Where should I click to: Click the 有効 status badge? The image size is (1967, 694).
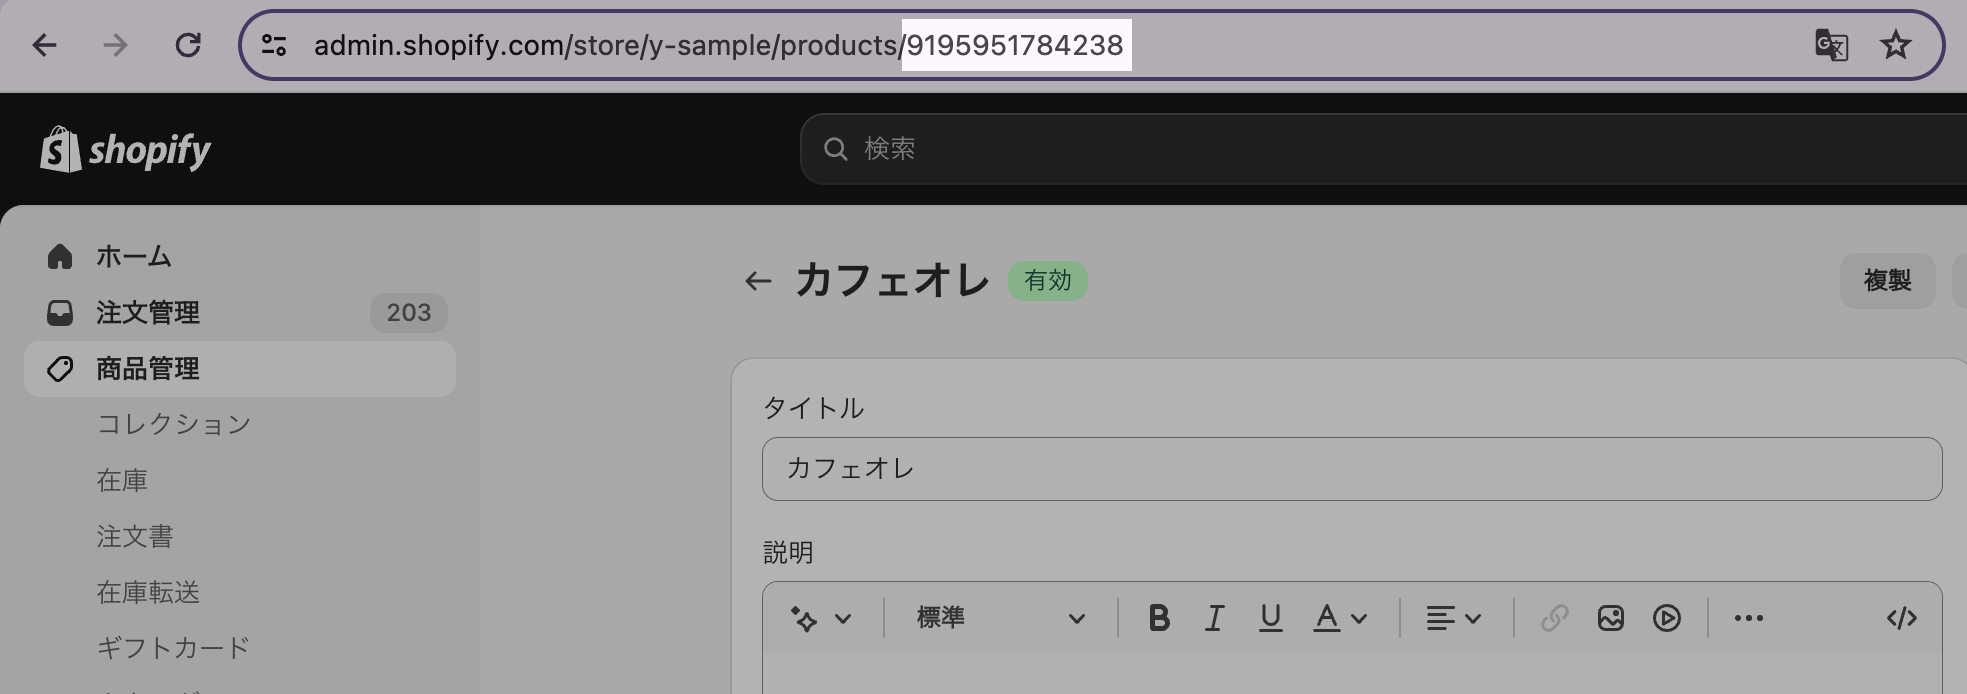coord(1047,281)
